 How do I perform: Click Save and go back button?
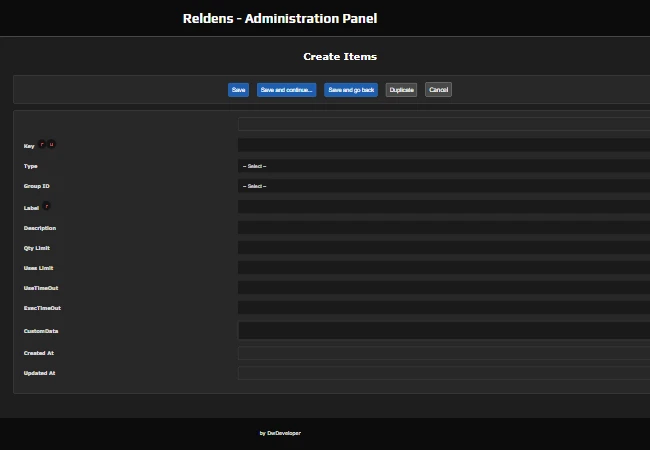[351, 90]
